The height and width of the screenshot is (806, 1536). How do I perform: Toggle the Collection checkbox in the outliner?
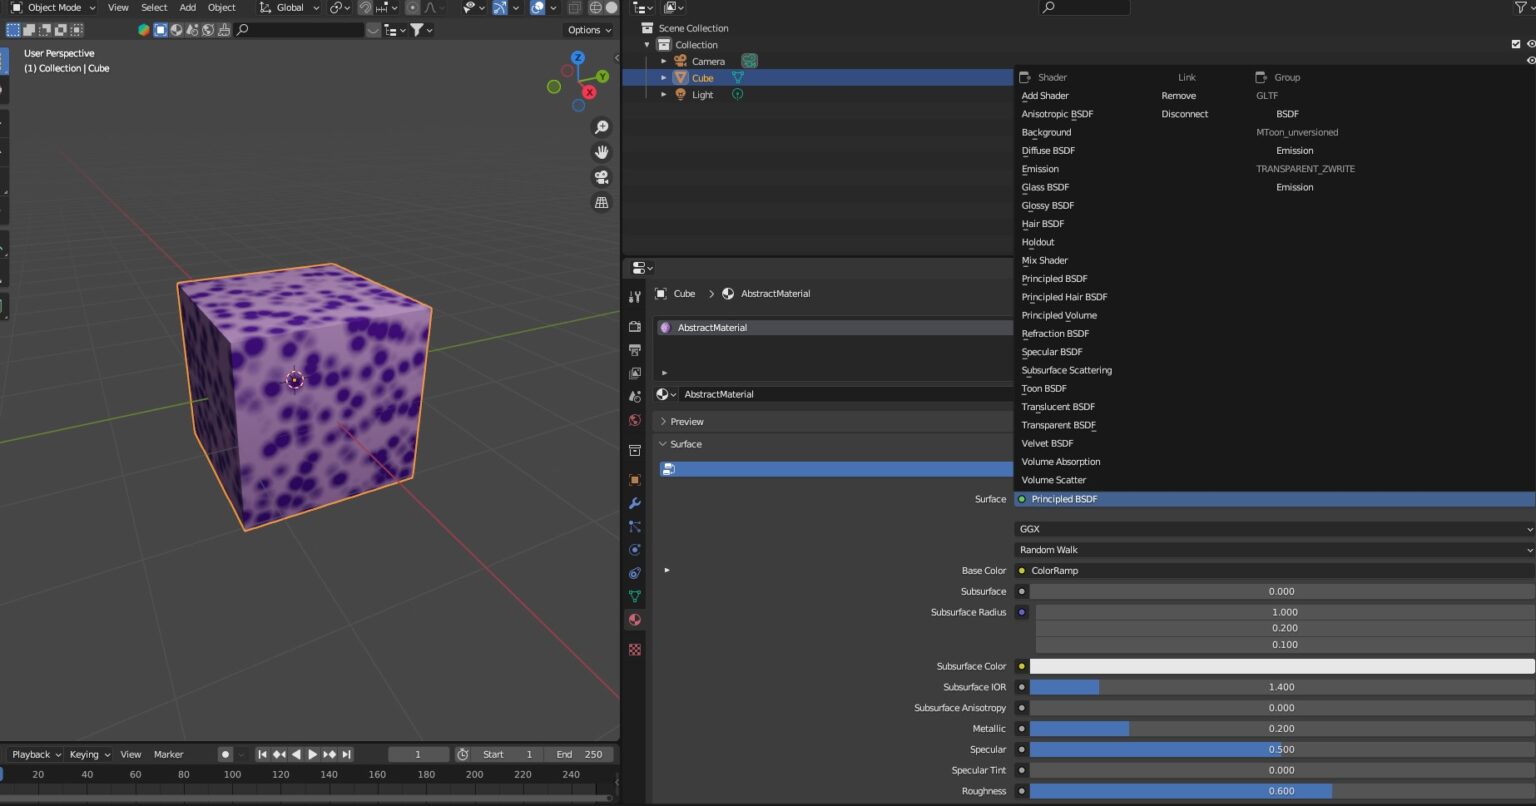[1516, 43]
